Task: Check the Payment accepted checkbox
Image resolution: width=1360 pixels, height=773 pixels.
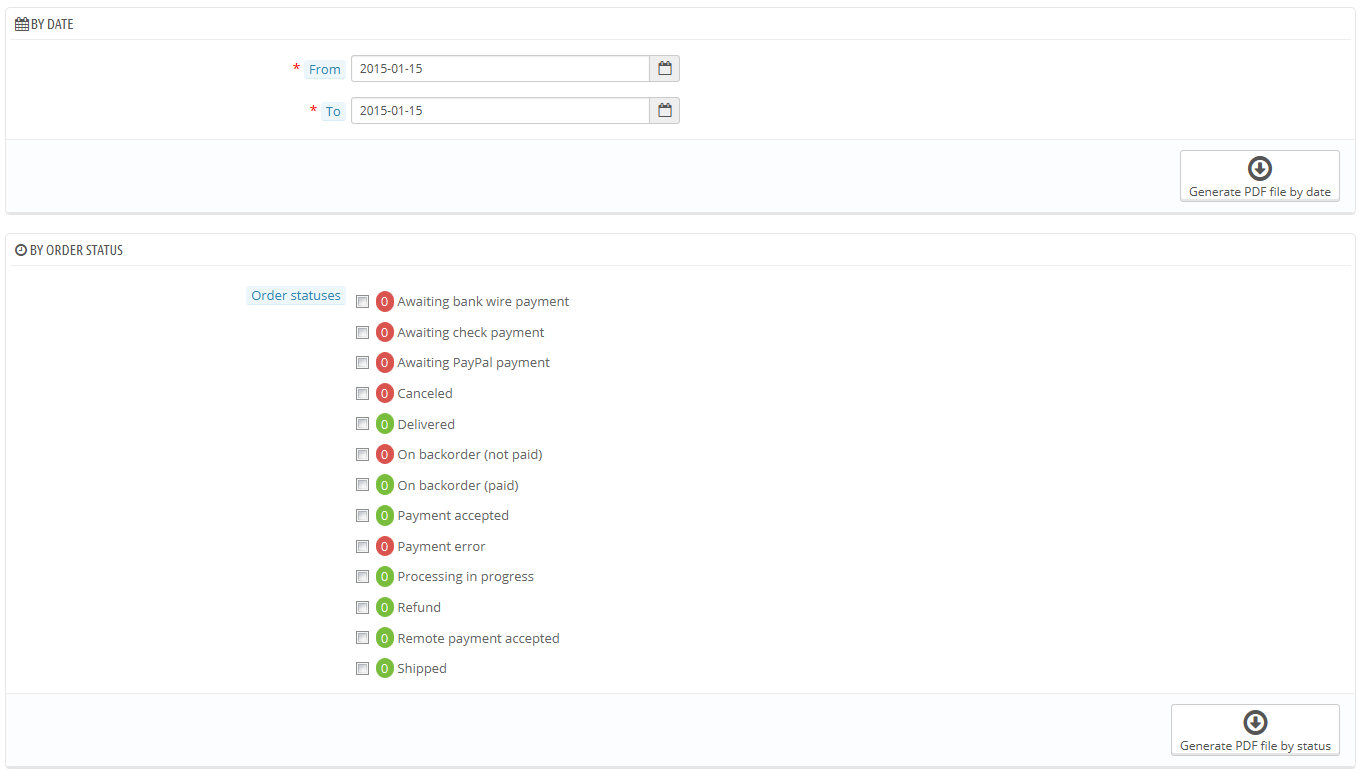Action: click(x=363, y=516)
